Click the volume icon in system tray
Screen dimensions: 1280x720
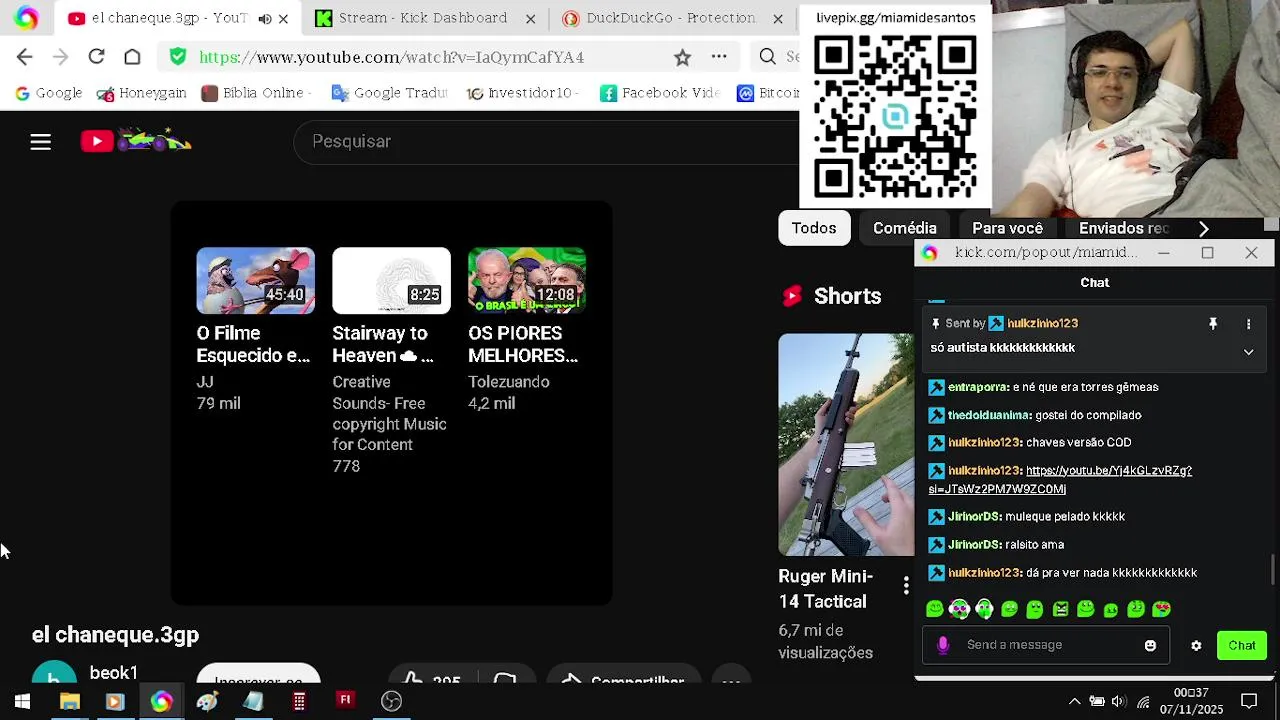click(x=1118, y=702)
